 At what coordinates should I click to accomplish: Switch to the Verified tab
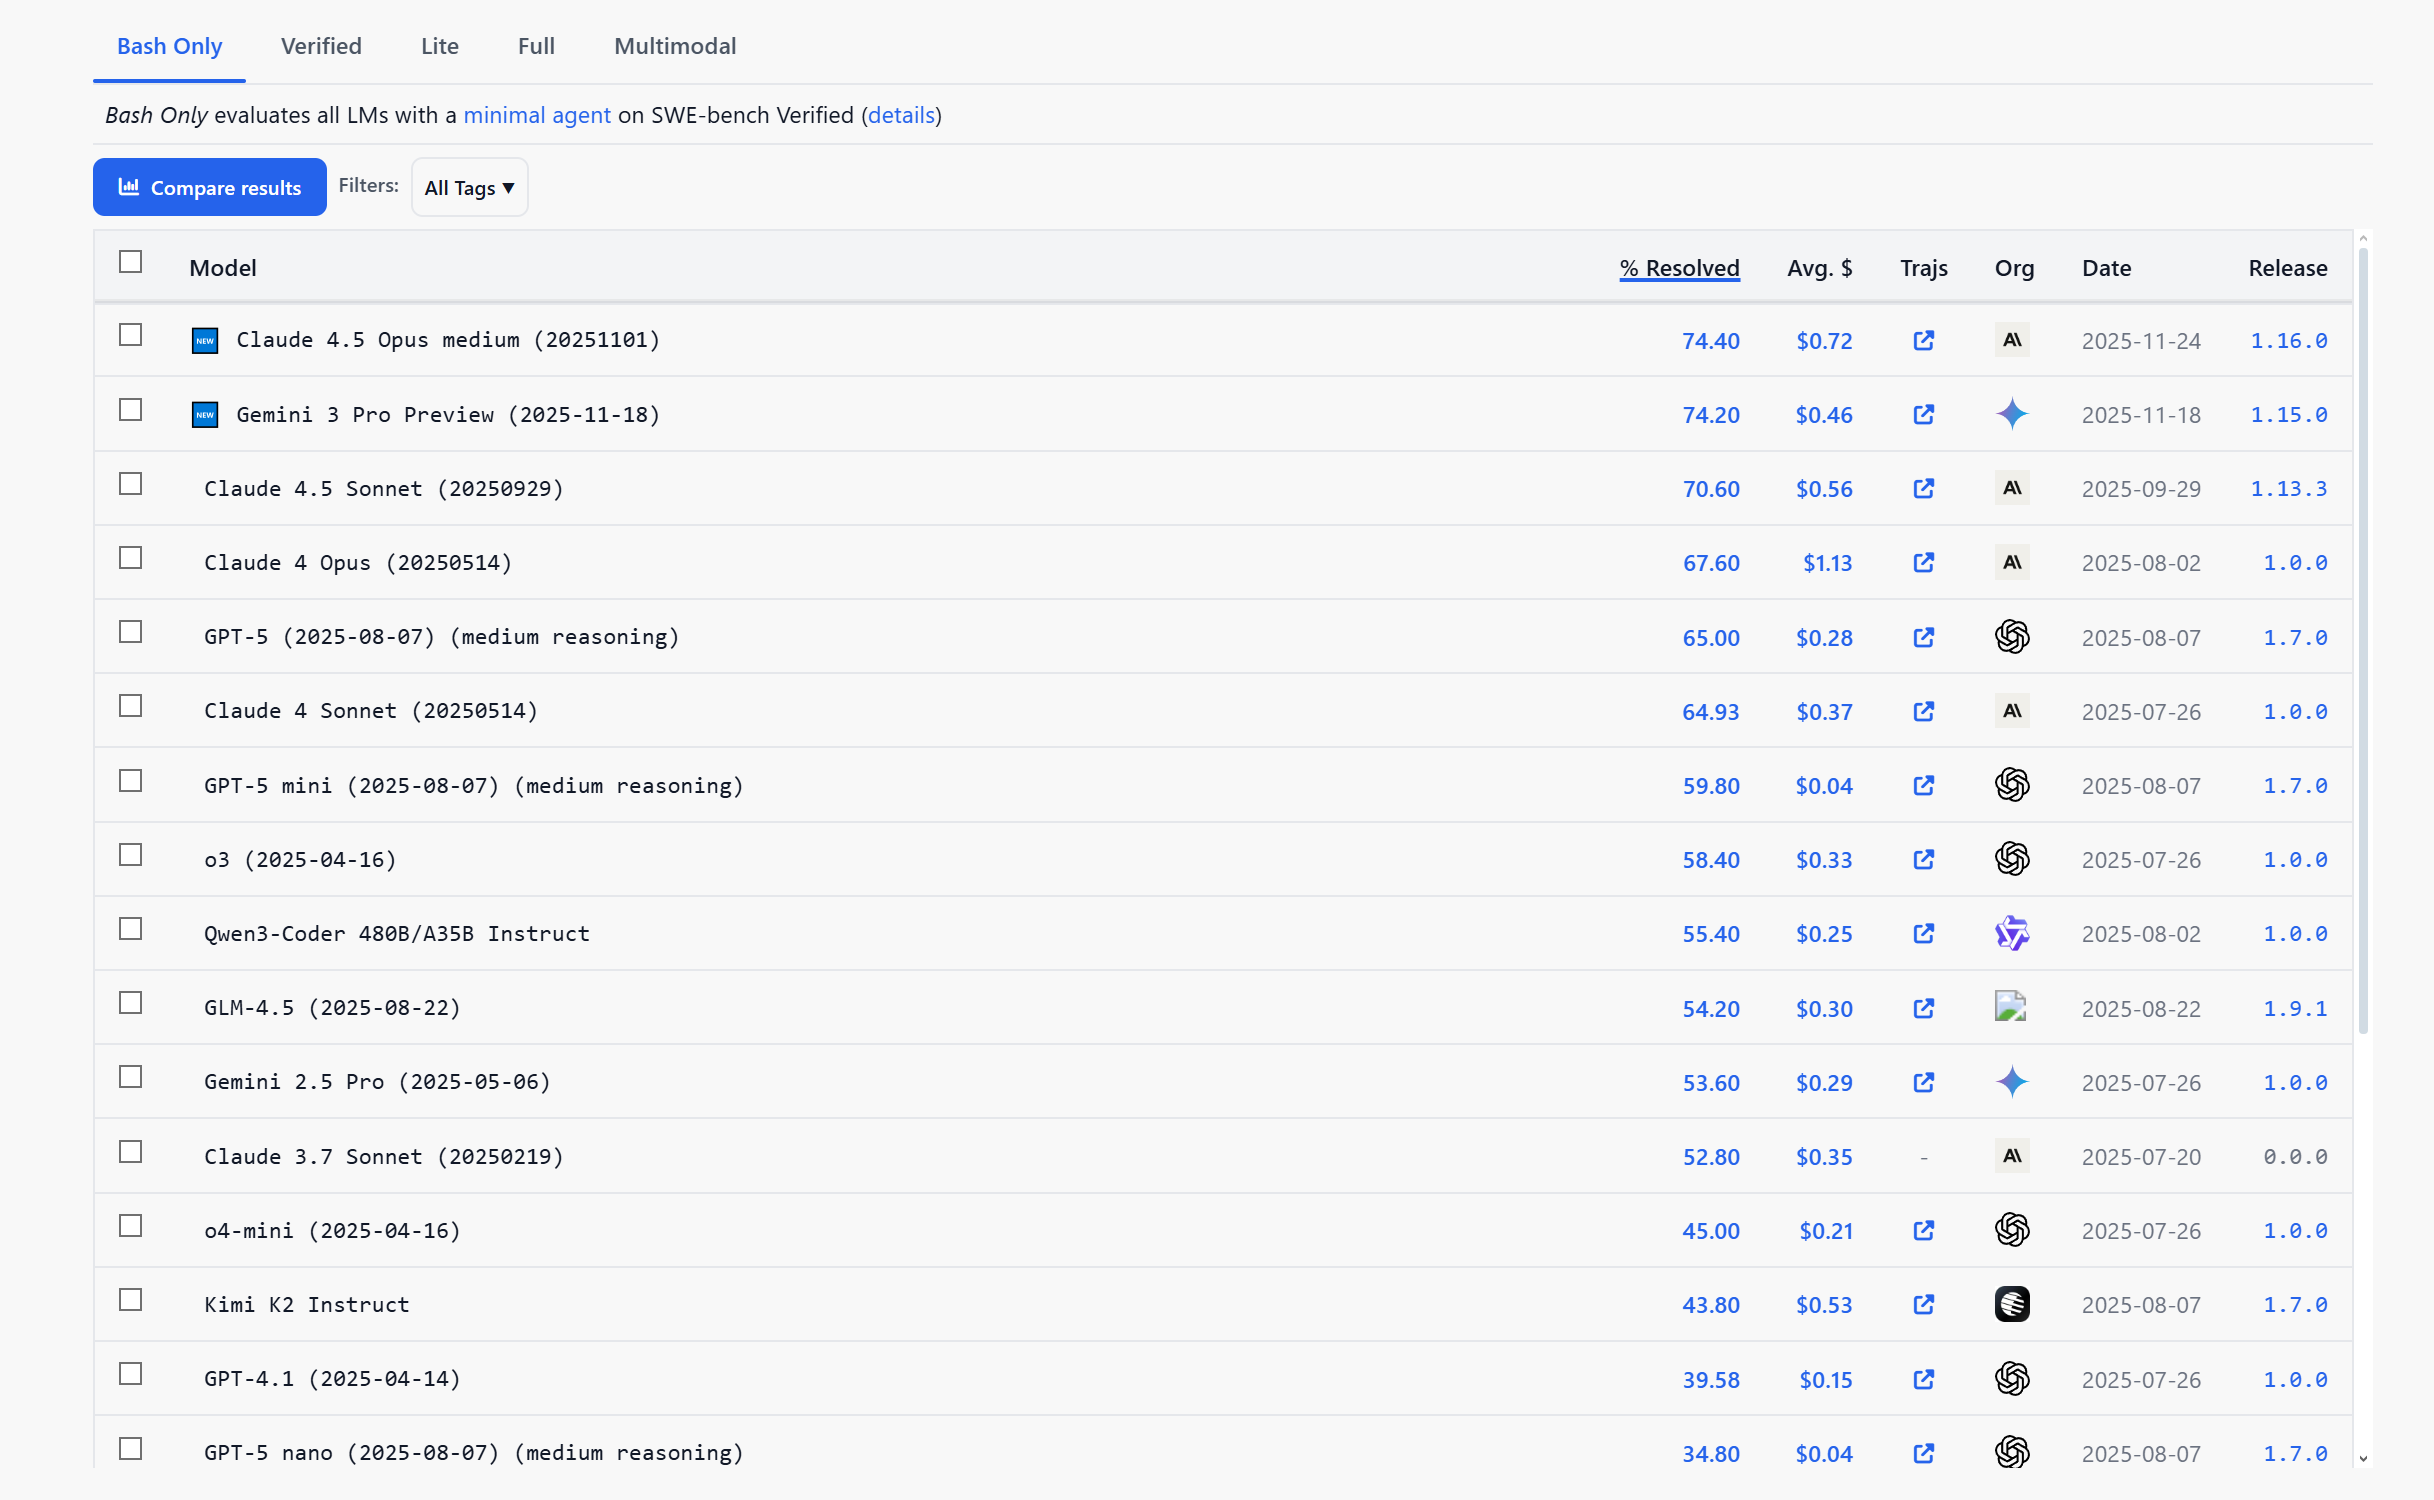pos(321,46)
